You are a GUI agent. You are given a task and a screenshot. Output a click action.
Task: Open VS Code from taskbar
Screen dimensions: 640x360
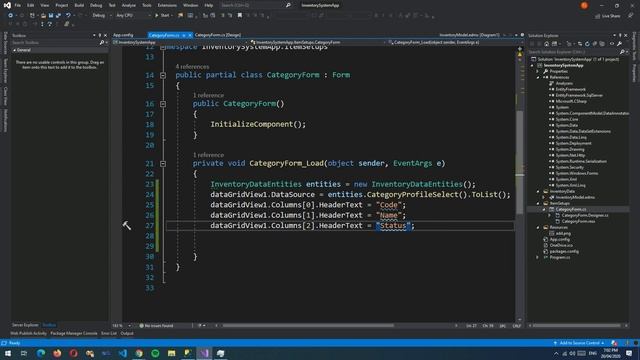click(122, 353)
